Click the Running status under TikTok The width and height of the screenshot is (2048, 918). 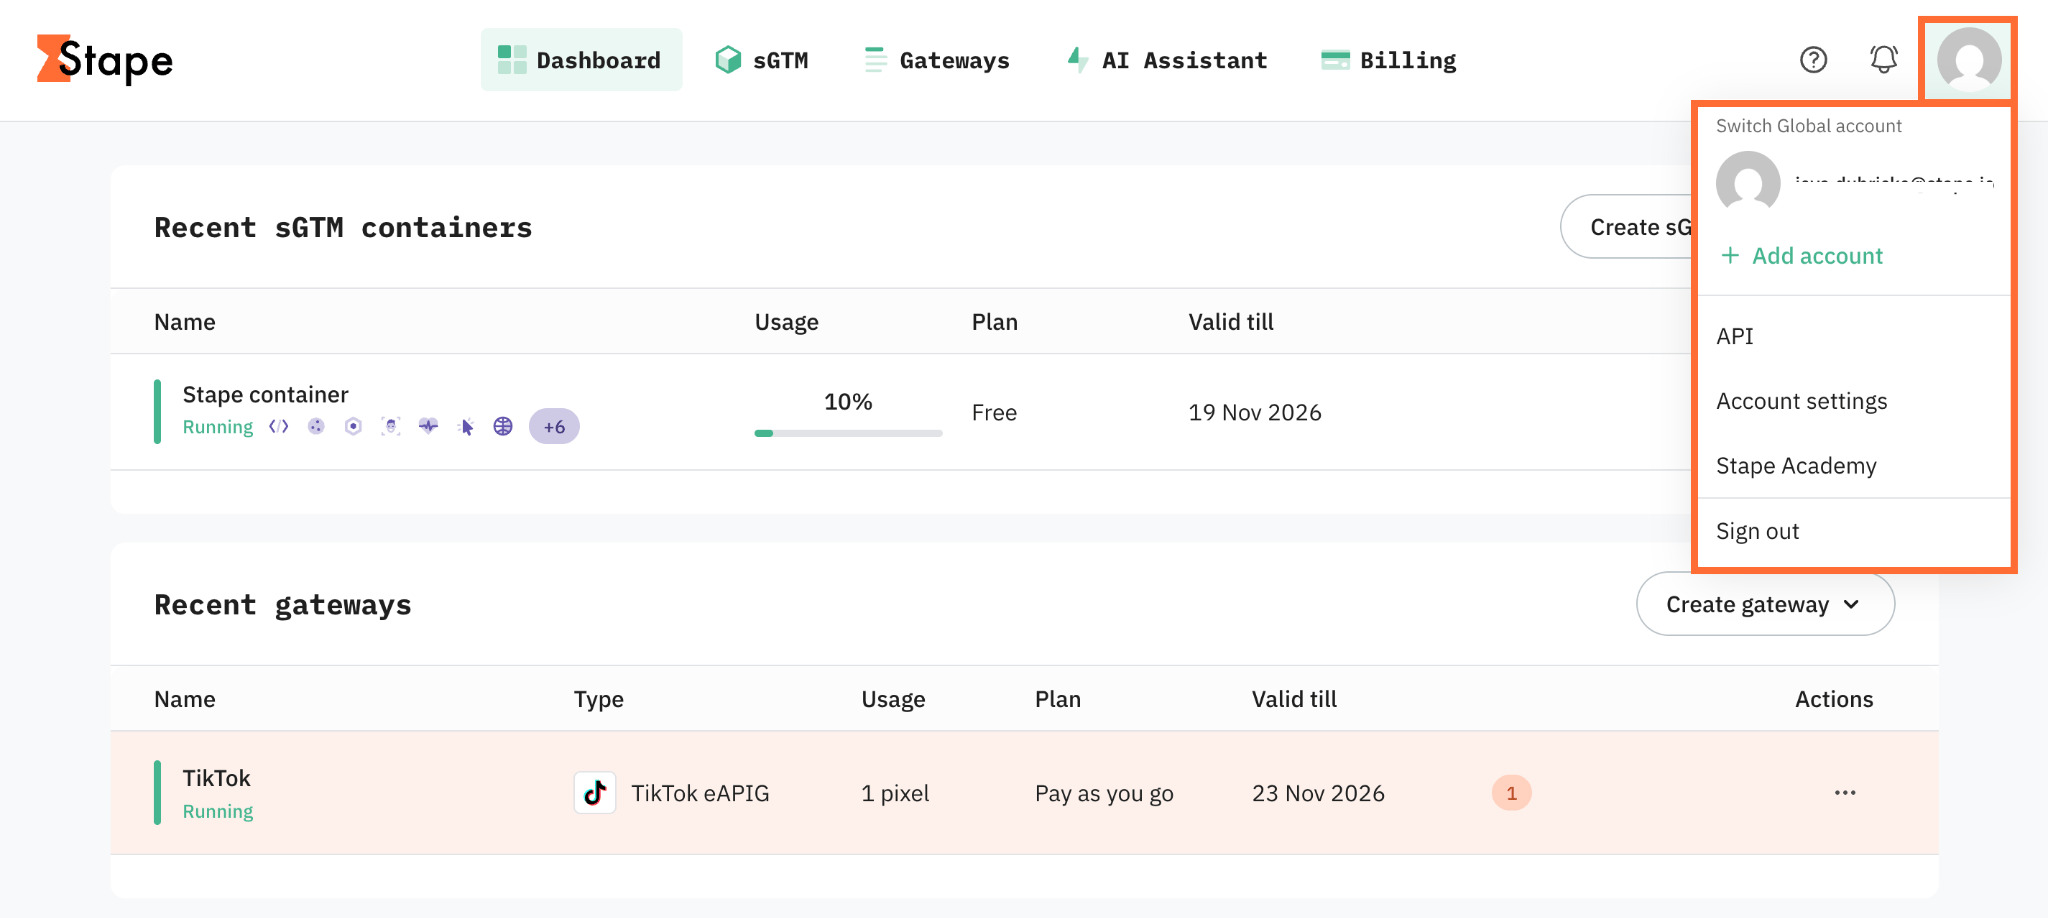(x=218, y=812)
